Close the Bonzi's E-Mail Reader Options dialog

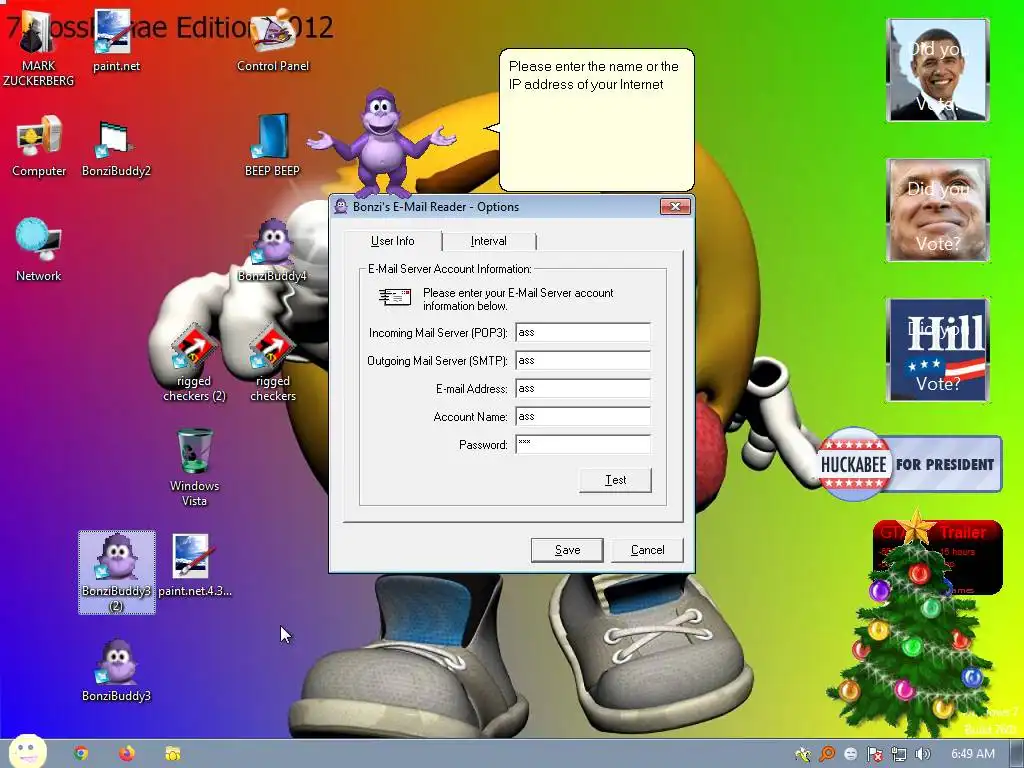(675, 206)
